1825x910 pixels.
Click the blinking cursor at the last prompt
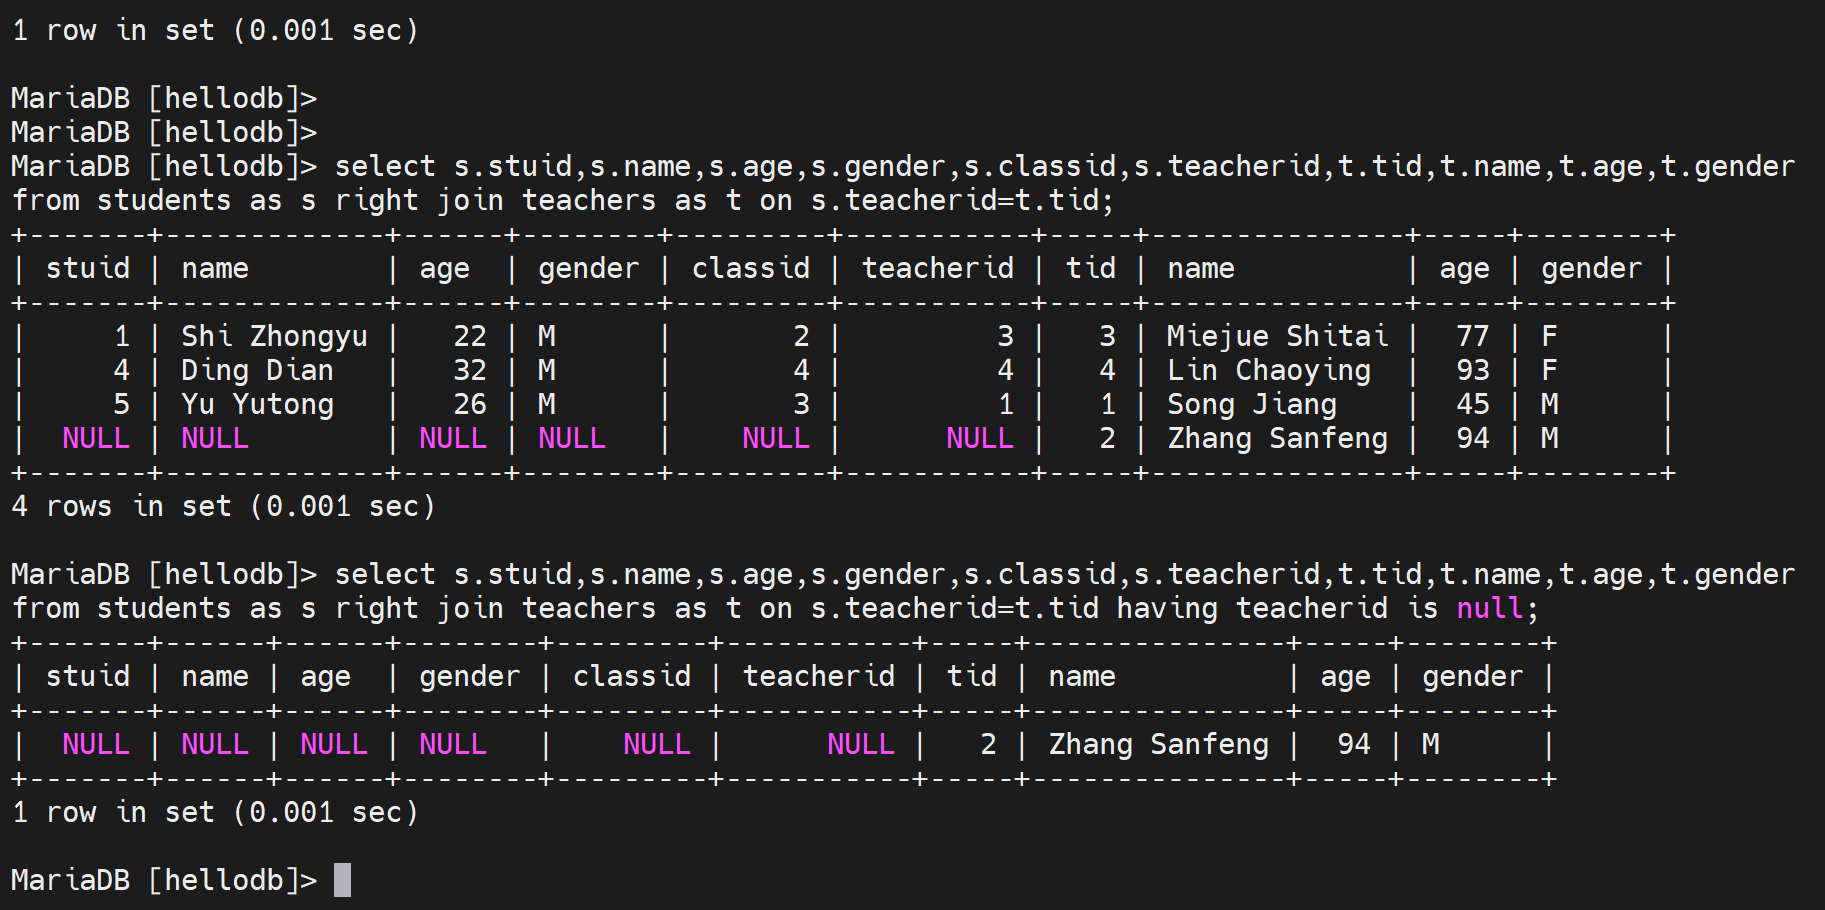(x=342, y=880)
